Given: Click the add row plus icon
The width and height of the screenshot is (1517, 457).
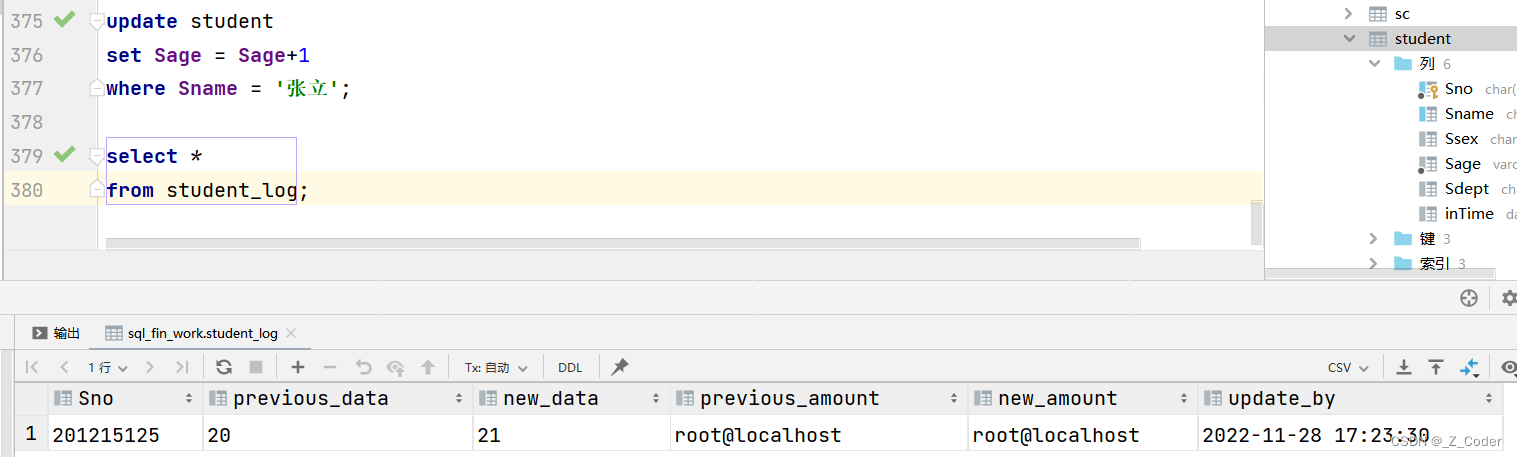Looking at the screenshot, I should (x=298, y=367).
